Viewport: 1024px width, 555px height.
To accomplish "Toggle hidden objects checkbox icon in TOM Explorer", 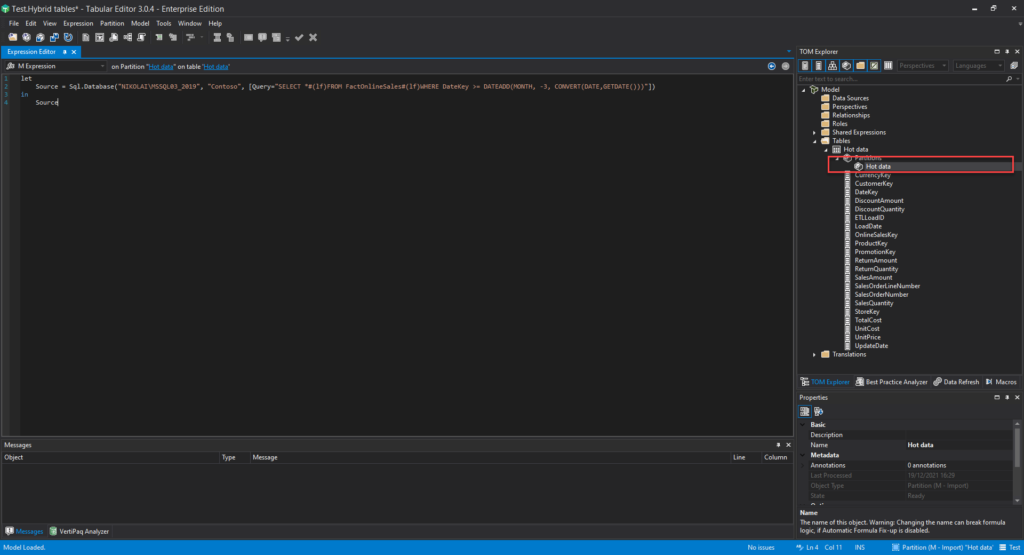I will (874, 65).
